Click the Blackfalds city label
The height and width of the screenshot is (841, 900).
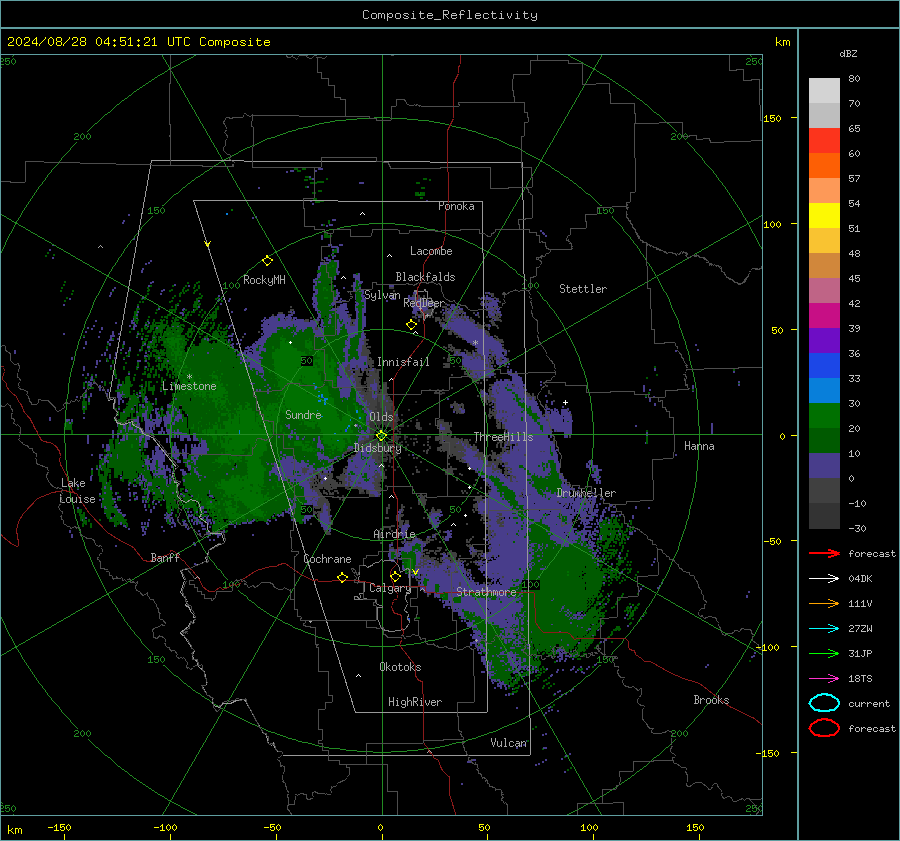pyautogui.click(x=425, y=277)
